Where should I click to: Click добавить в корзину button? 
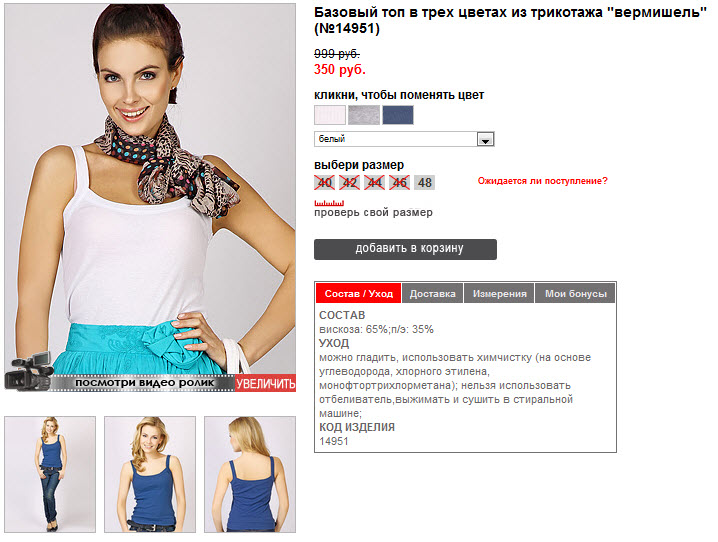tap(405, 249)
